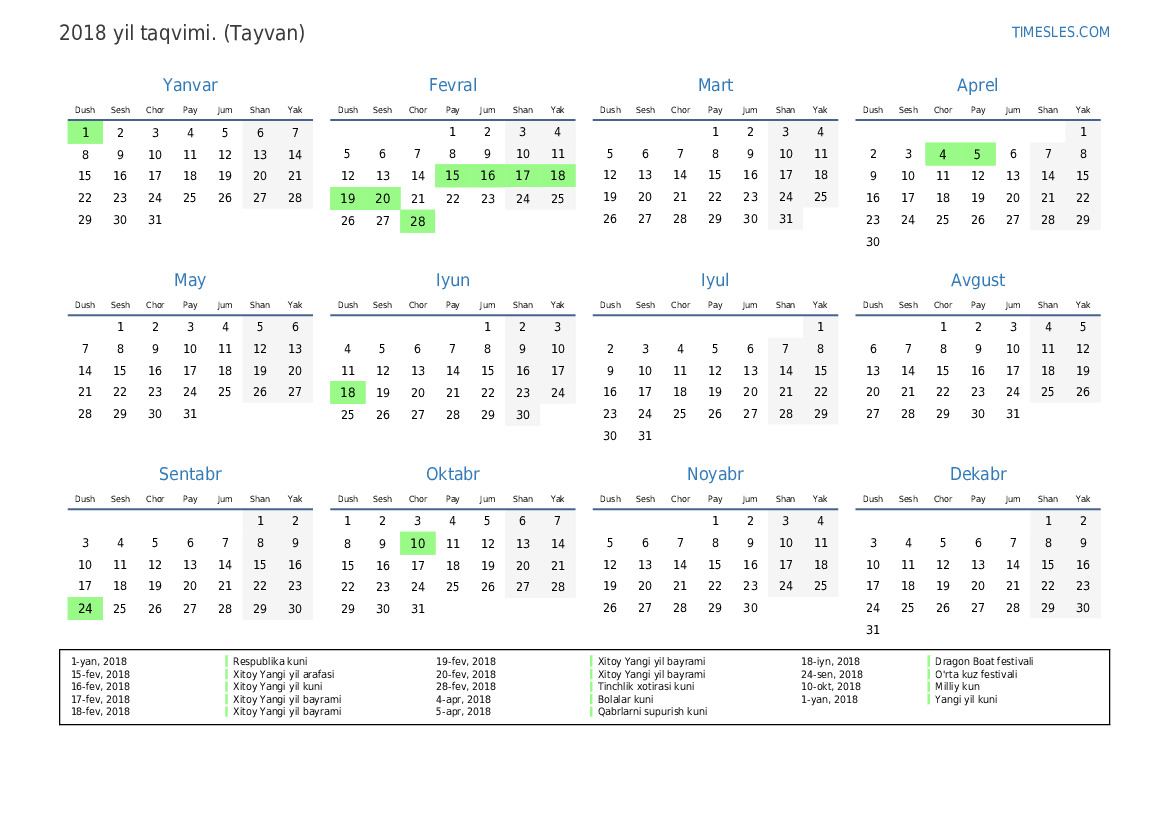Click legend date '20-fev, 2018'
Viewport: 1169px width, 827px height.
(466, 674)
